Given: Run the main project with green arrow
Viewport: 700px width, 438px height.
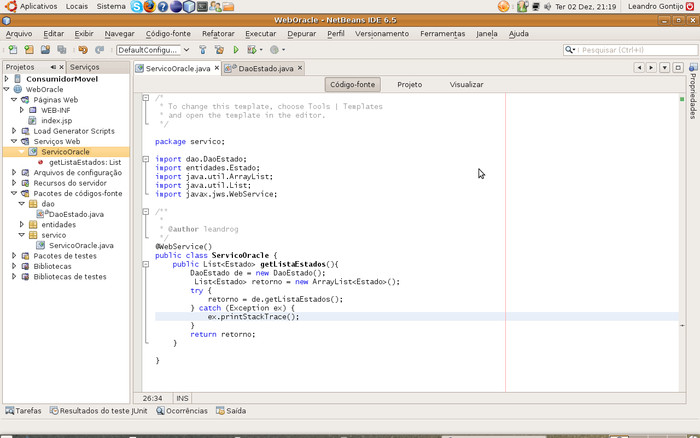Looking at the screenshot, I should tap(236, 50).
